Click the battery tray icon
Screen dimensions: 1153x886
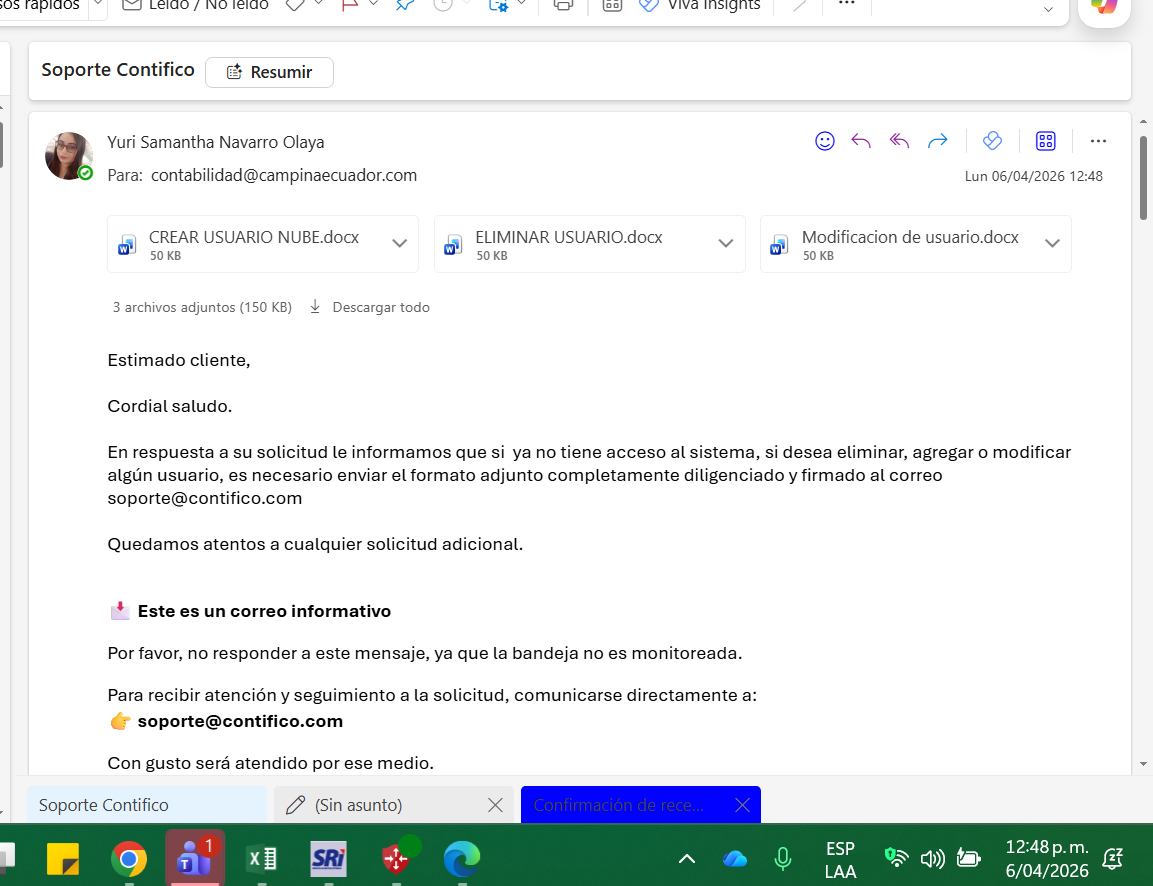click(x=968, y=858)
